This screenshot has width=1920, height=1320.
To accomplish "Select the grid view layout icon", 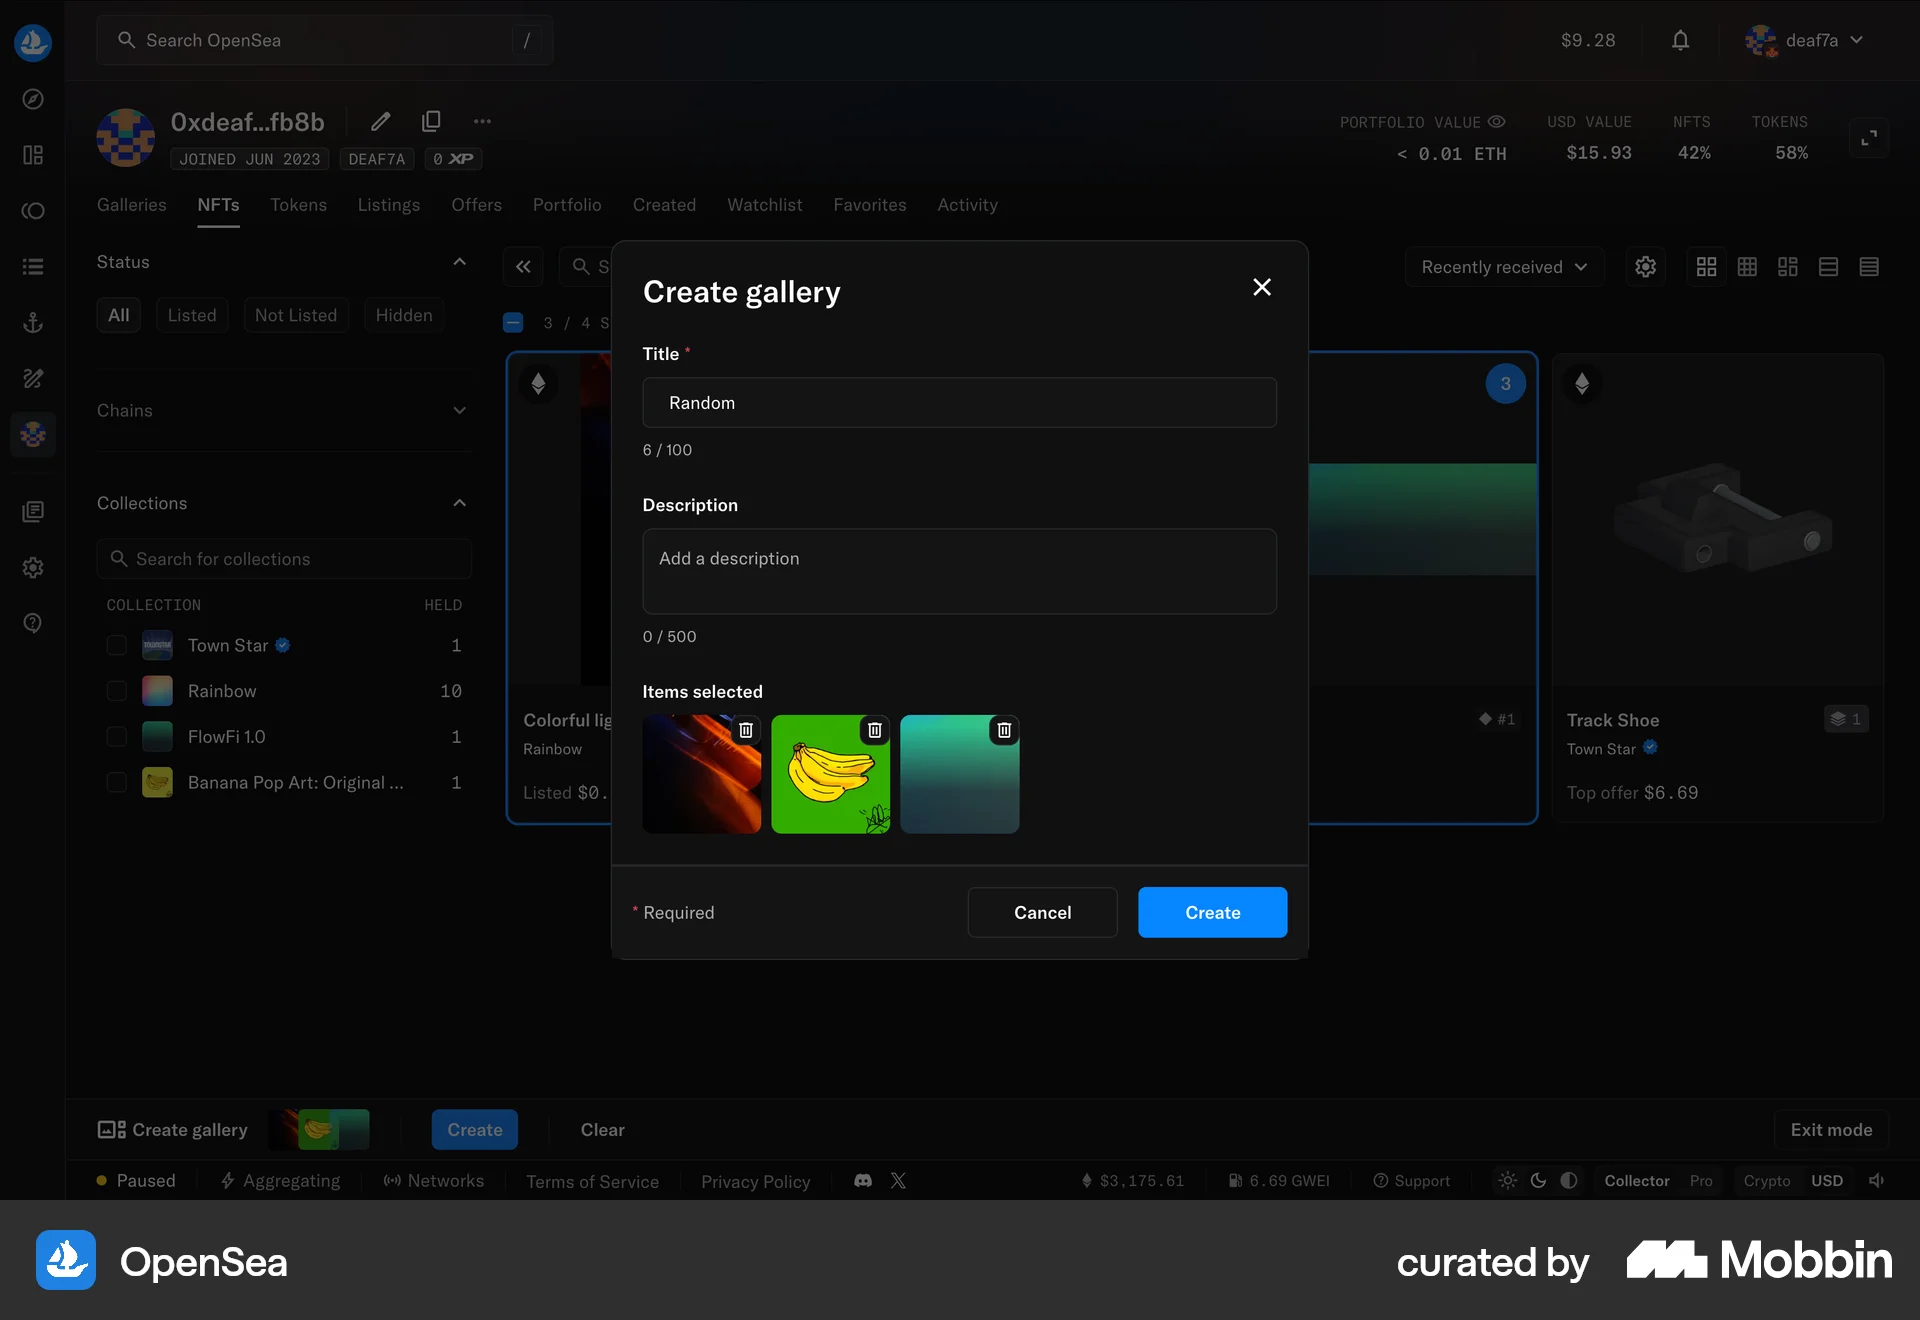I will pyautogui.click(x=1706, y=267).
